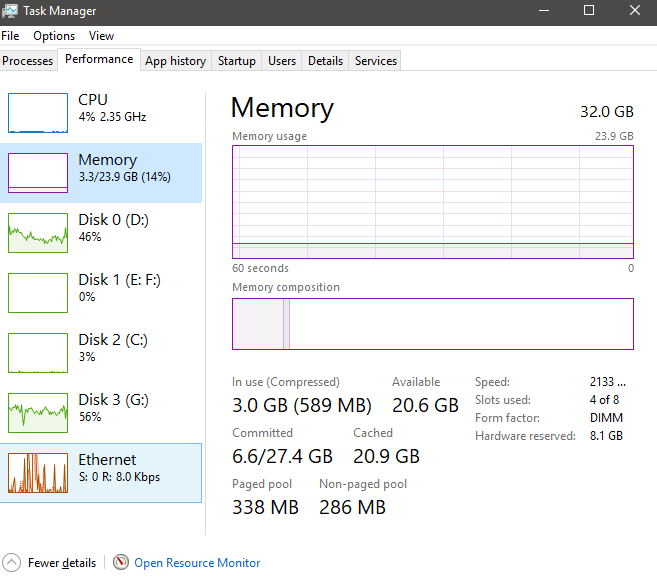Click the Committed 6.6/27.4 GB value

[x=282, y=456]
